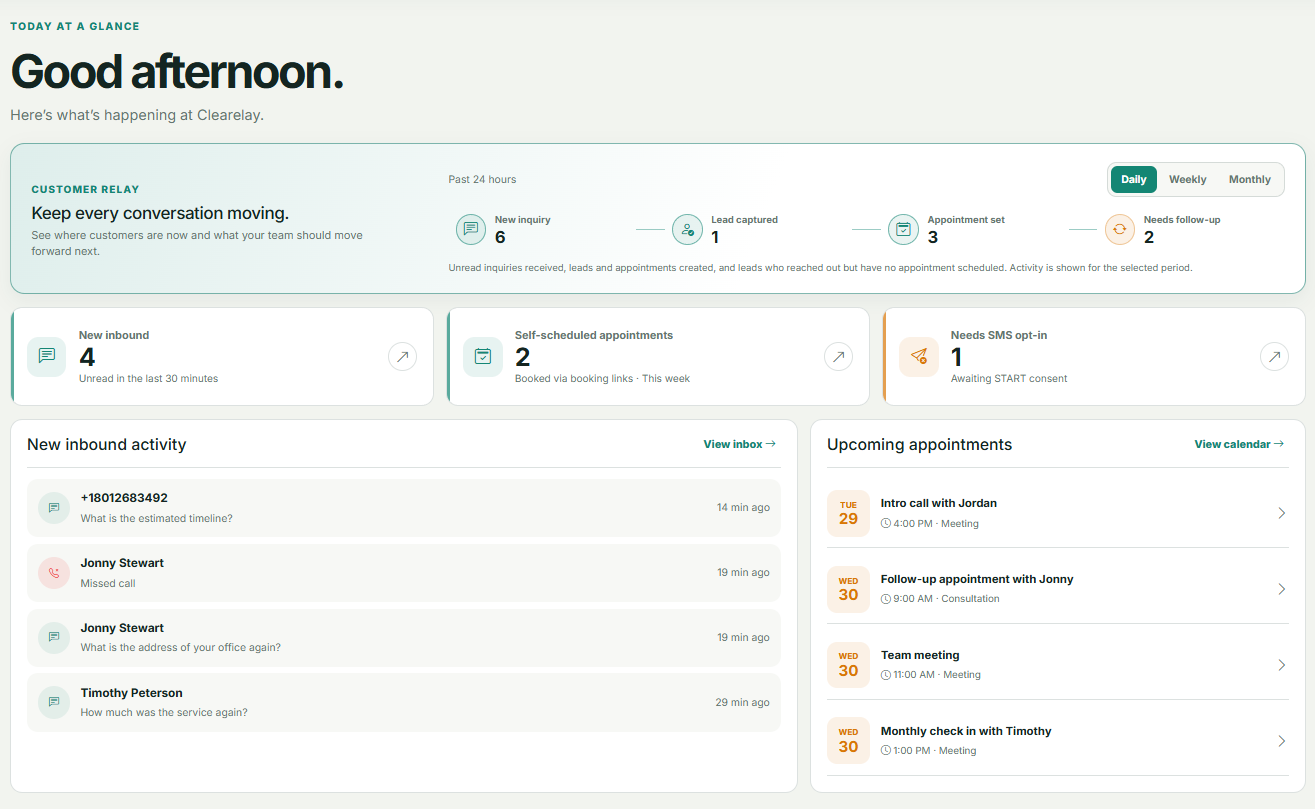Expand Monthly check in with Timothy chevron
Screen dimensions: 1315x809
point(1281,741)
